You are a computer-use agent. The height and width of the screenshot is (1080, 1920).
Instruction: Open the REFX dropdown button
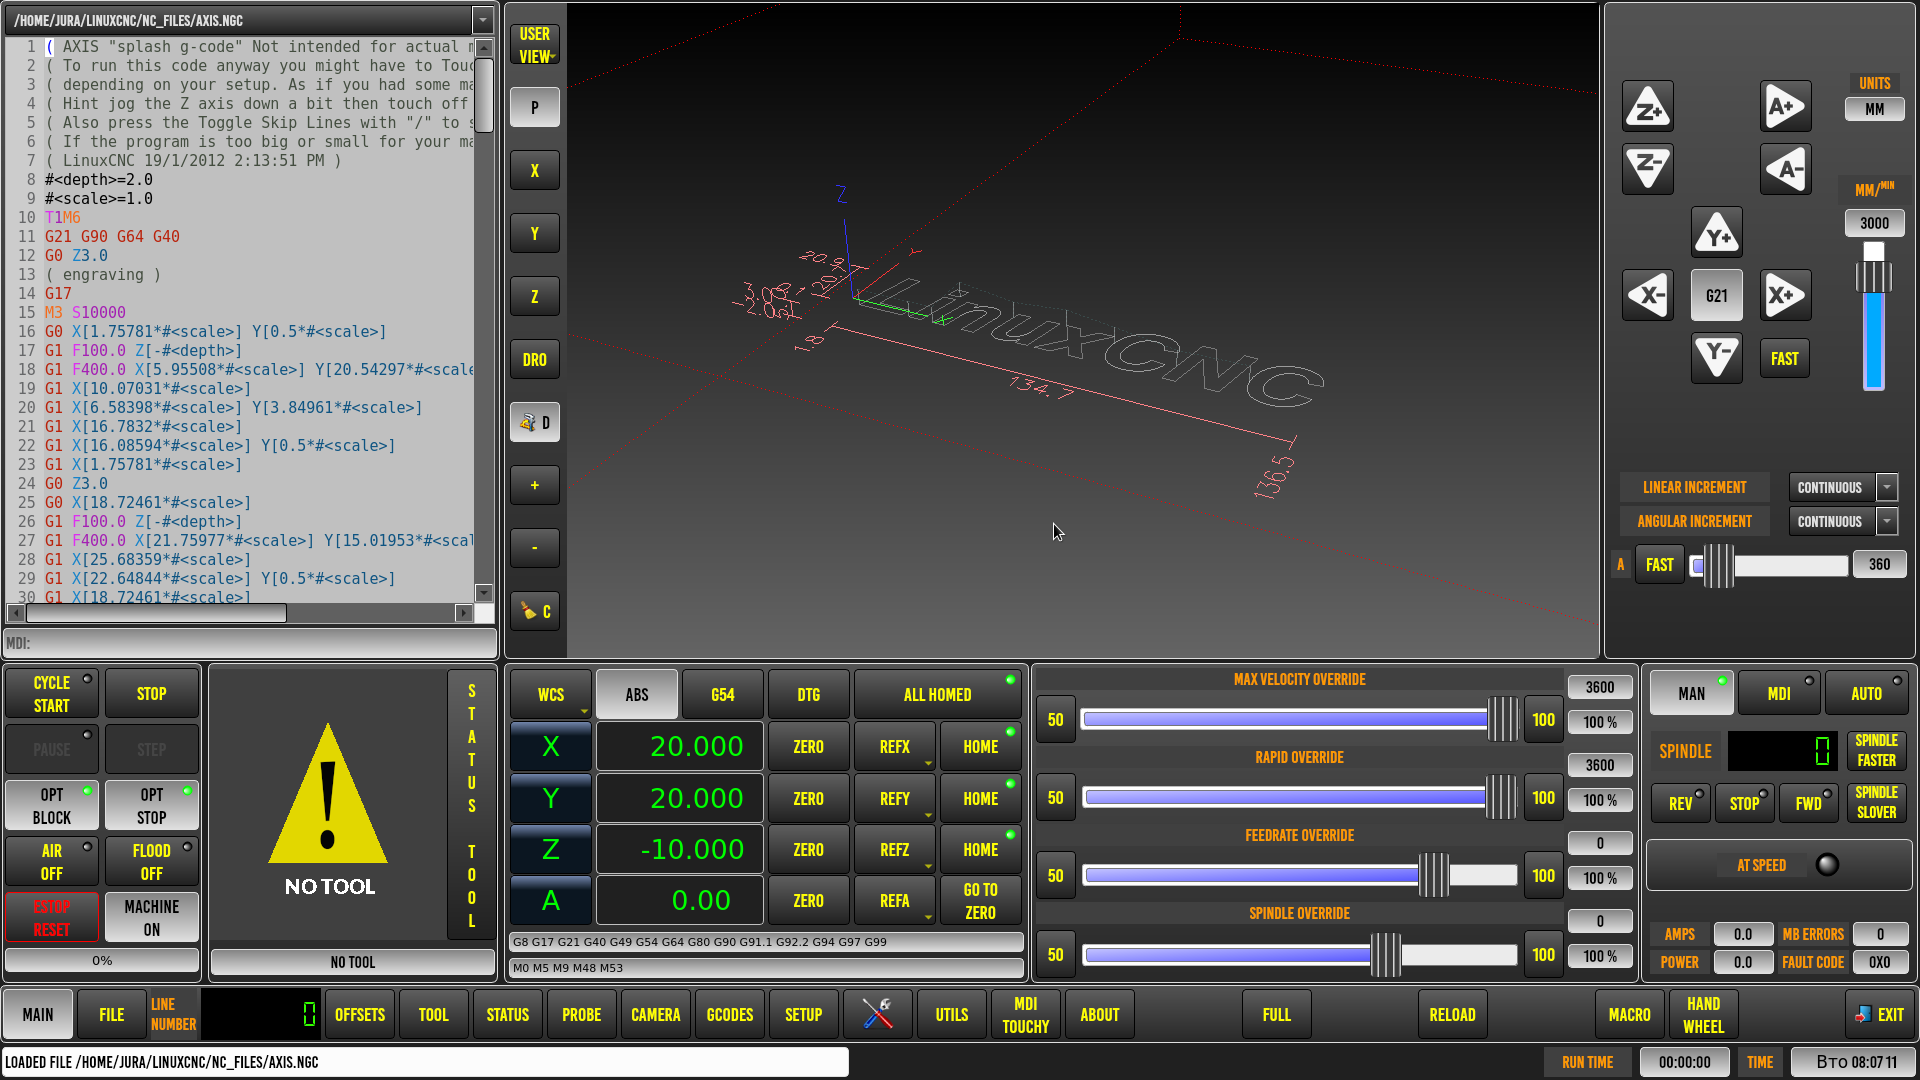pos(895,746)
